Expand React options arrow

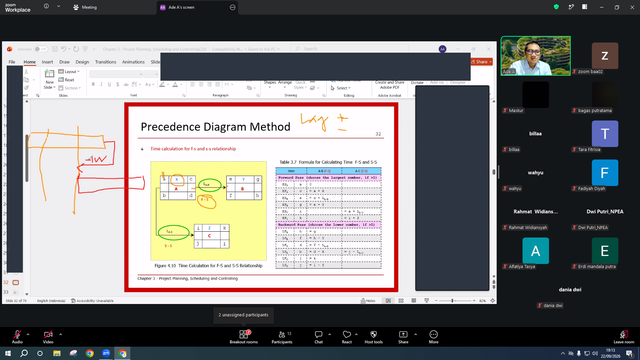click(x=356, y=334)
